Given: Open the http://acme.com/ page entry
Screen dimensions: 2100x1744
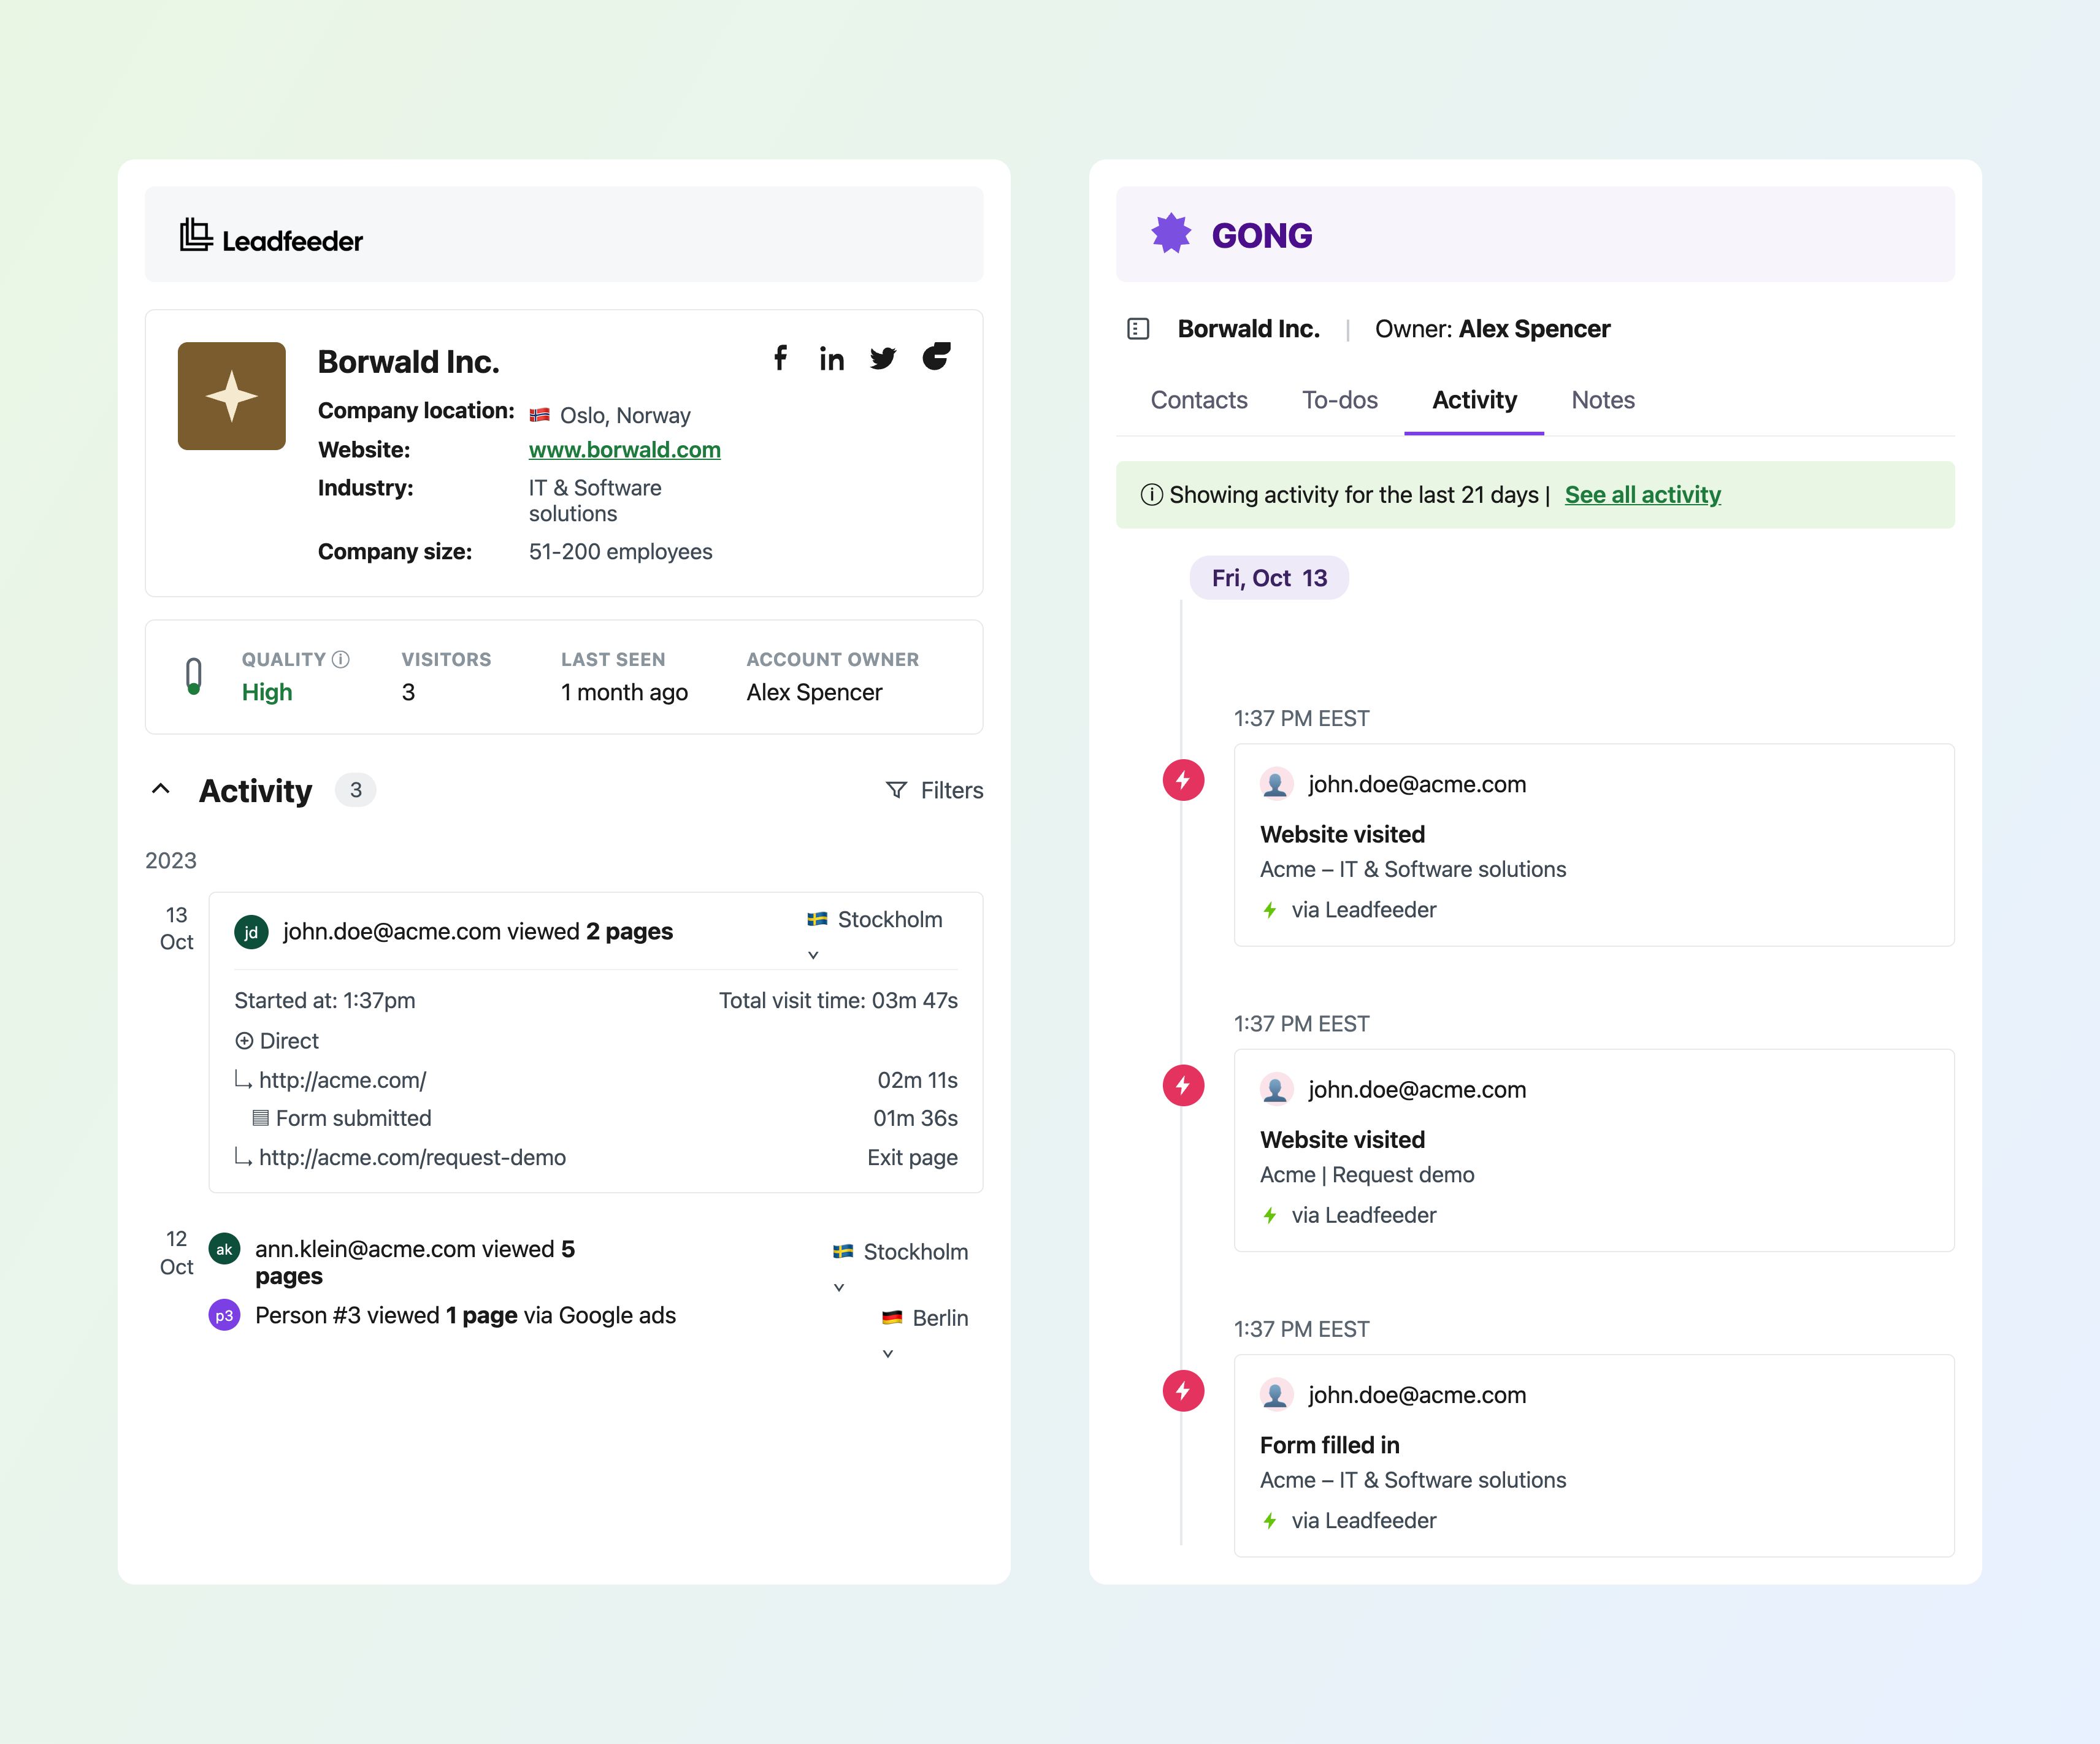Looking at the screenshot, I should click(x=342, y=1080).
